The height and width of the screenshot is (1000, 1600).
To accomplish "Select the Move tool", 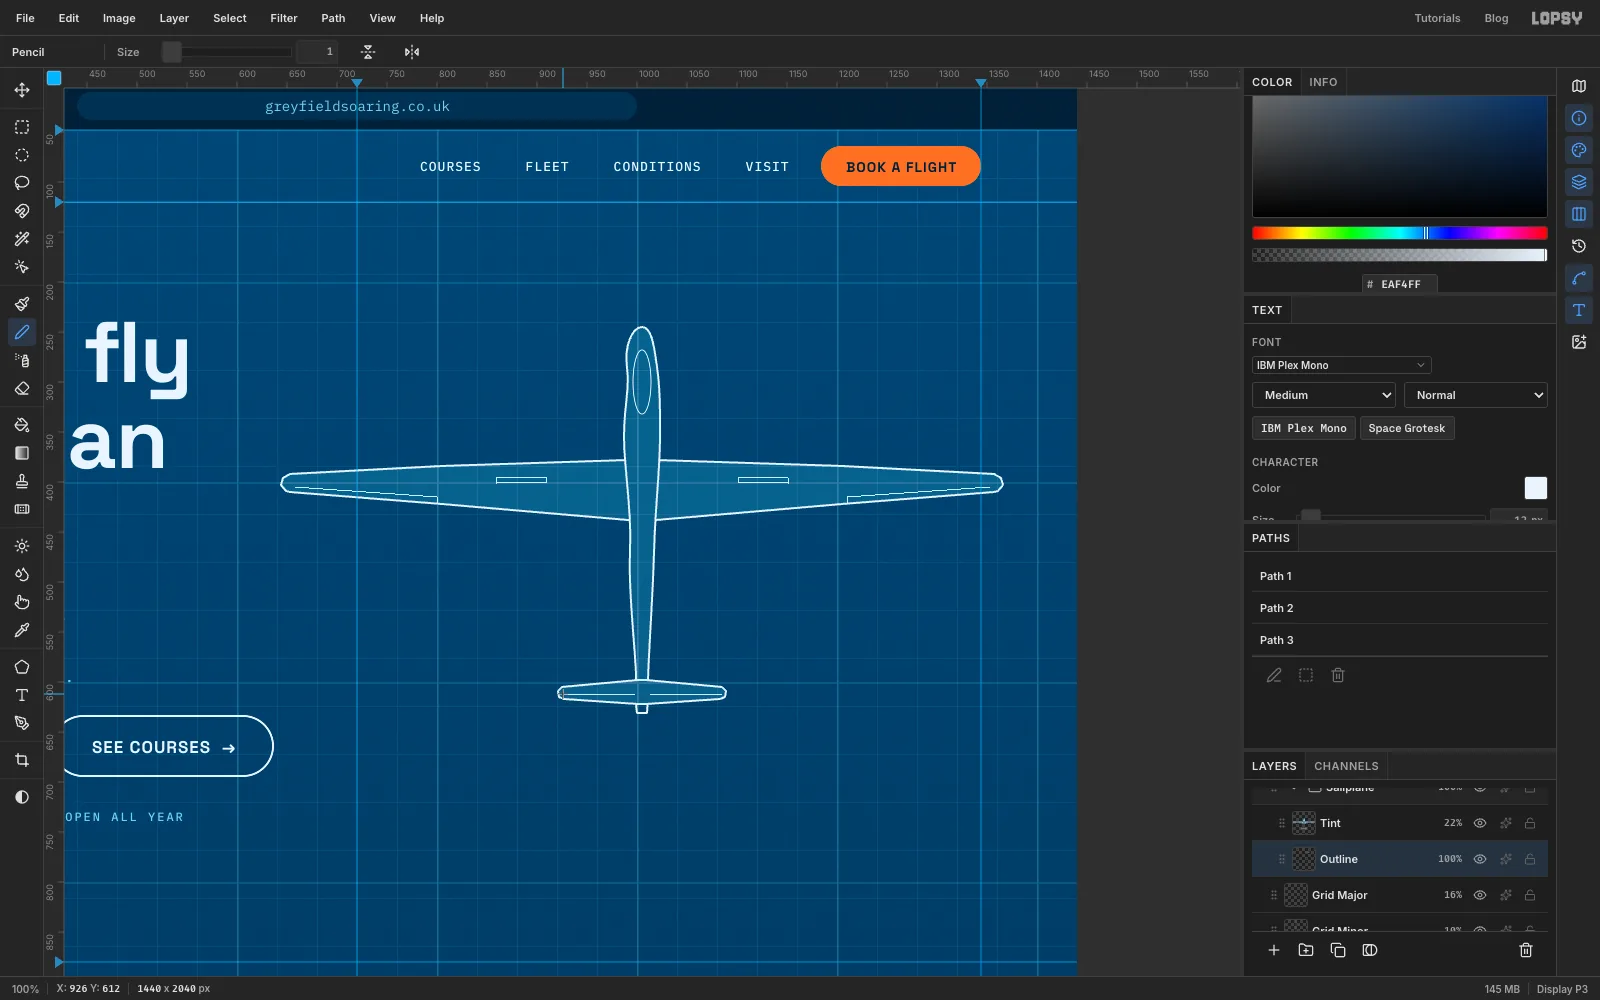I will click(x=21, y=90).
